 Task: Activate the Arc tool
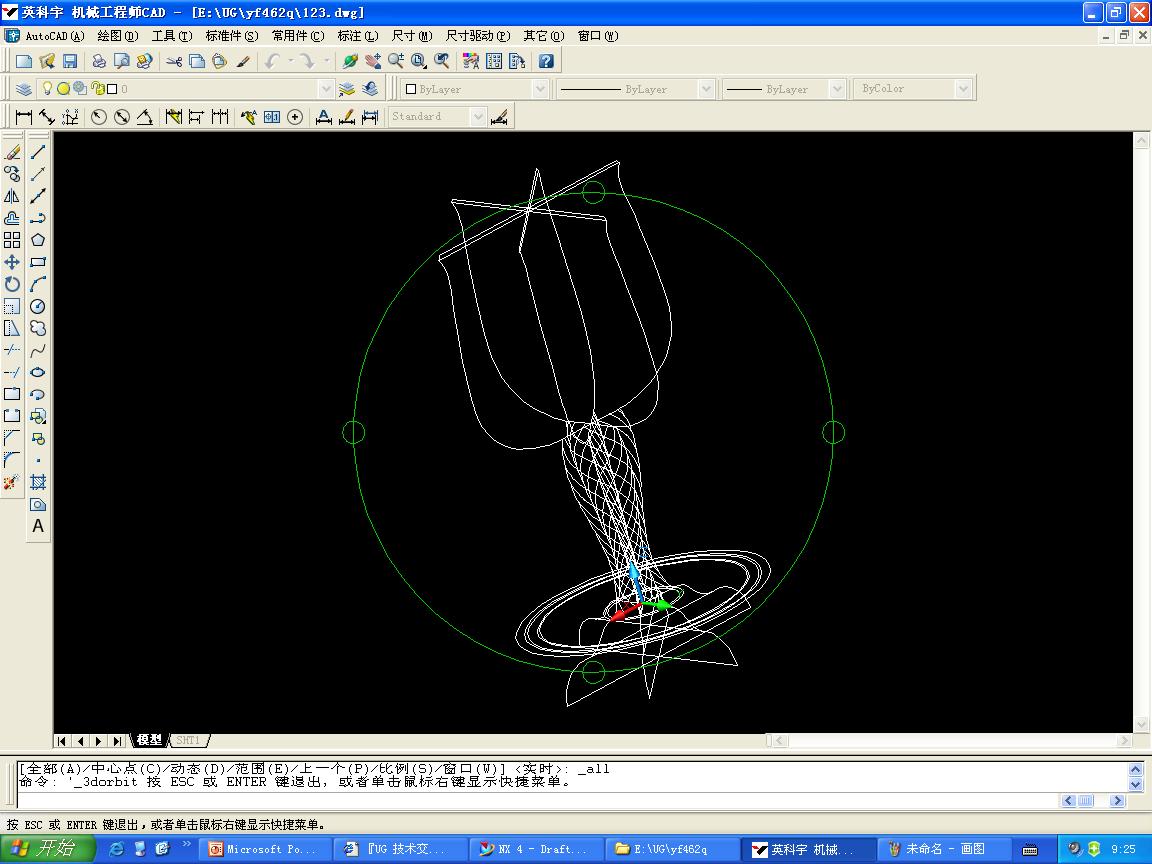[38, 284]
